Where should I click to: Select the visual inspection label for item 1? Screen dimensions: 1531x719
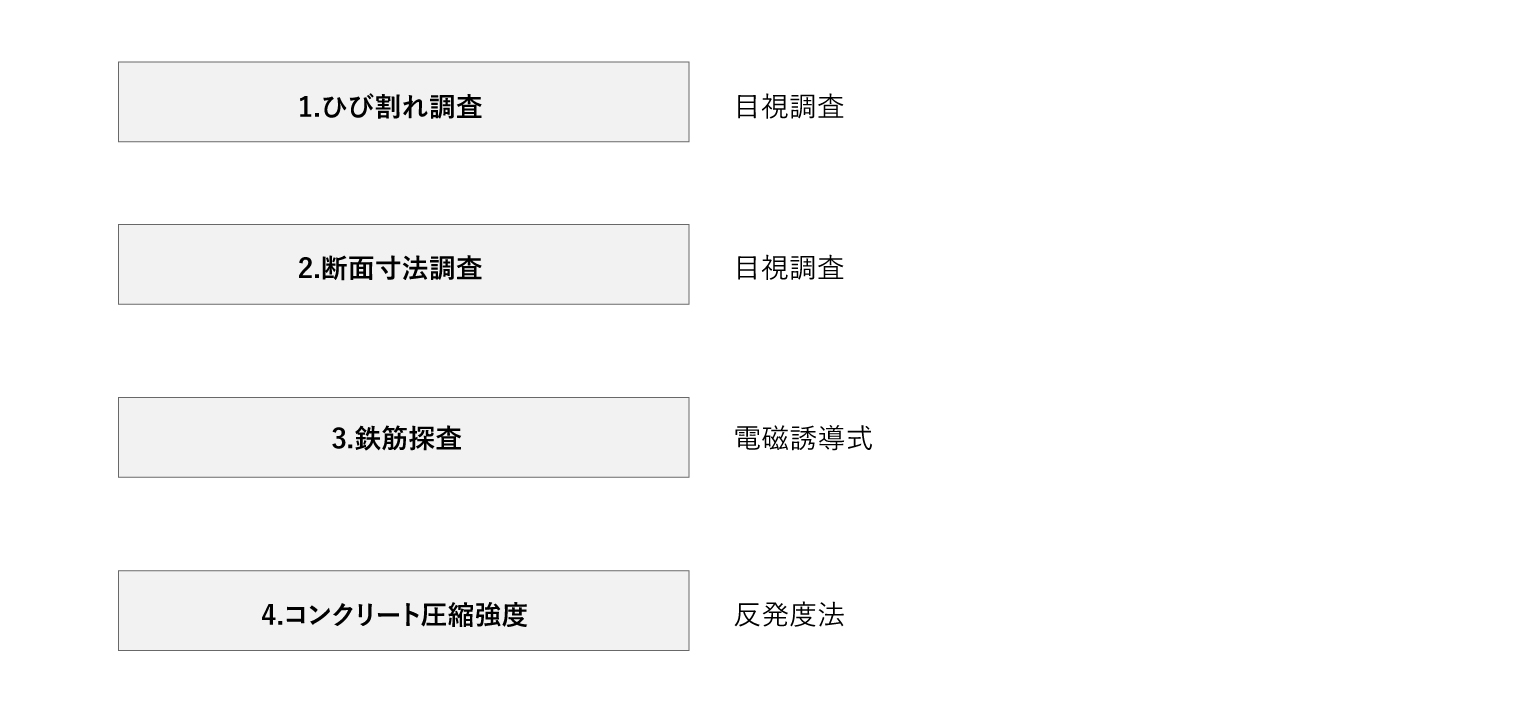789,107
